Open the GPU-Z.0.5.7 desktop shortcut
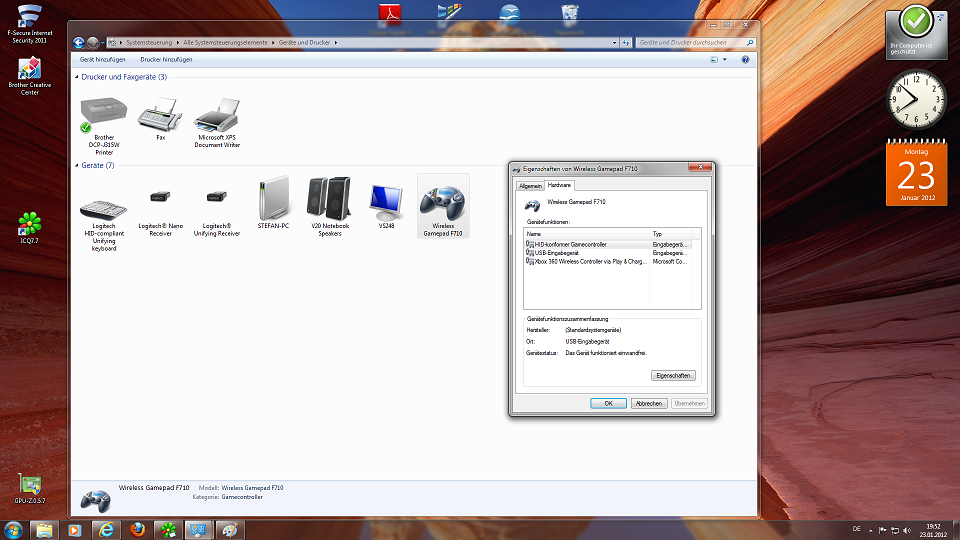This screenshot has width=960, height=540. point(29,489)
